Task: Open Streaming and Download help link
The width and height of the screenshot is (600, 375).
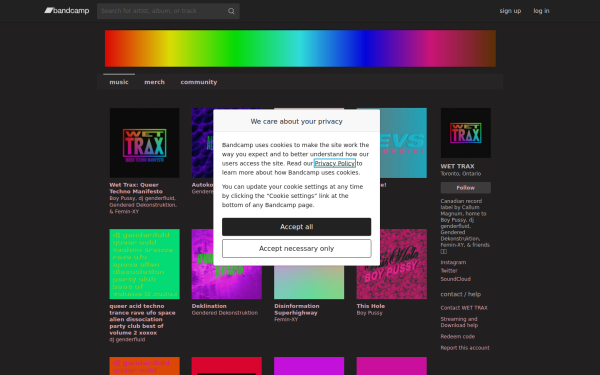Action: pos(459,322)
